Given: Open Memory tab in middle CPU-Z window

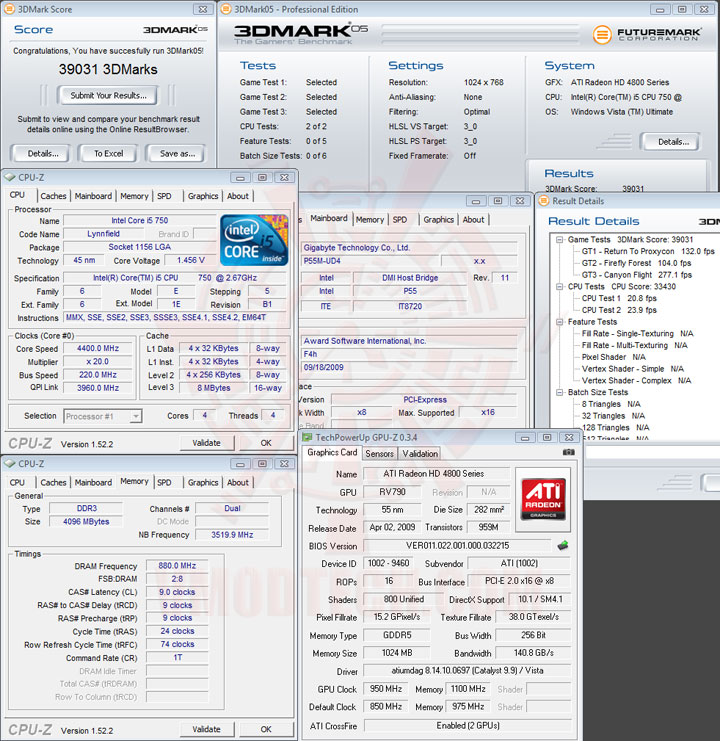Looking at the screenshot, I should [x=370, y=219].
